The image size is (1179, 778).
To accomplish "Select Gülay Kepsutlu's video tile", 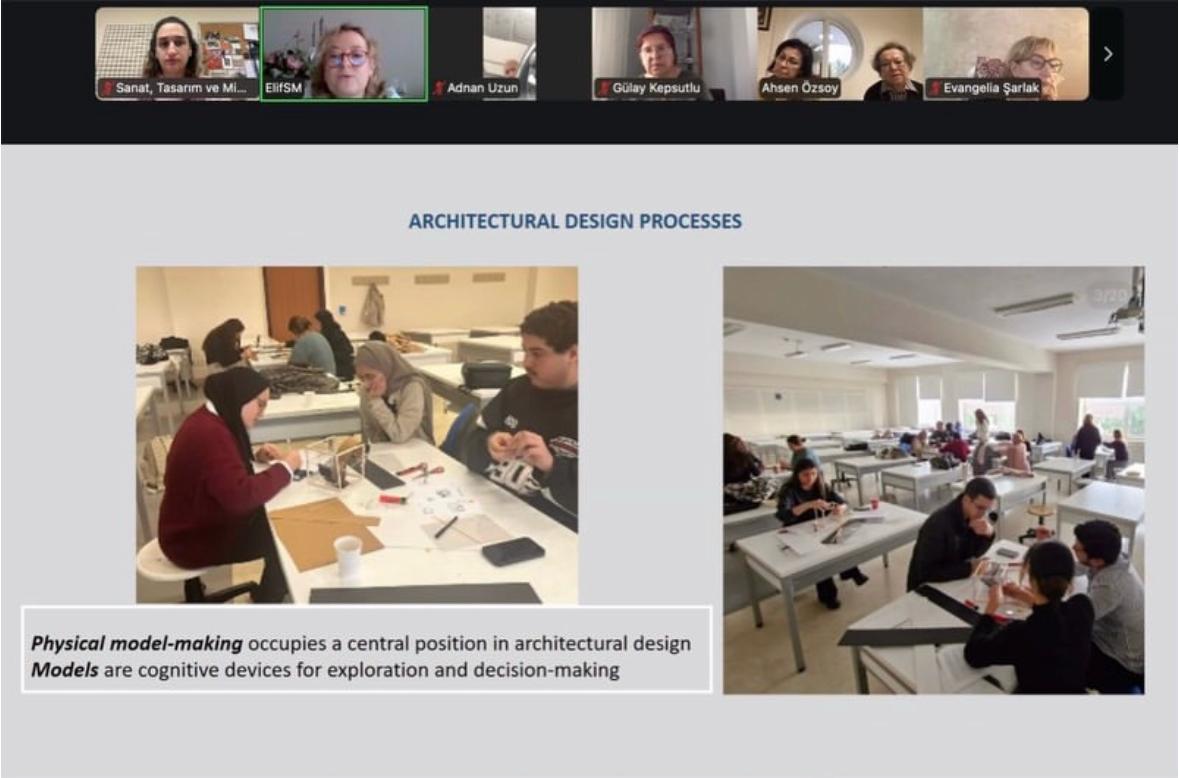I will [674, 54].
